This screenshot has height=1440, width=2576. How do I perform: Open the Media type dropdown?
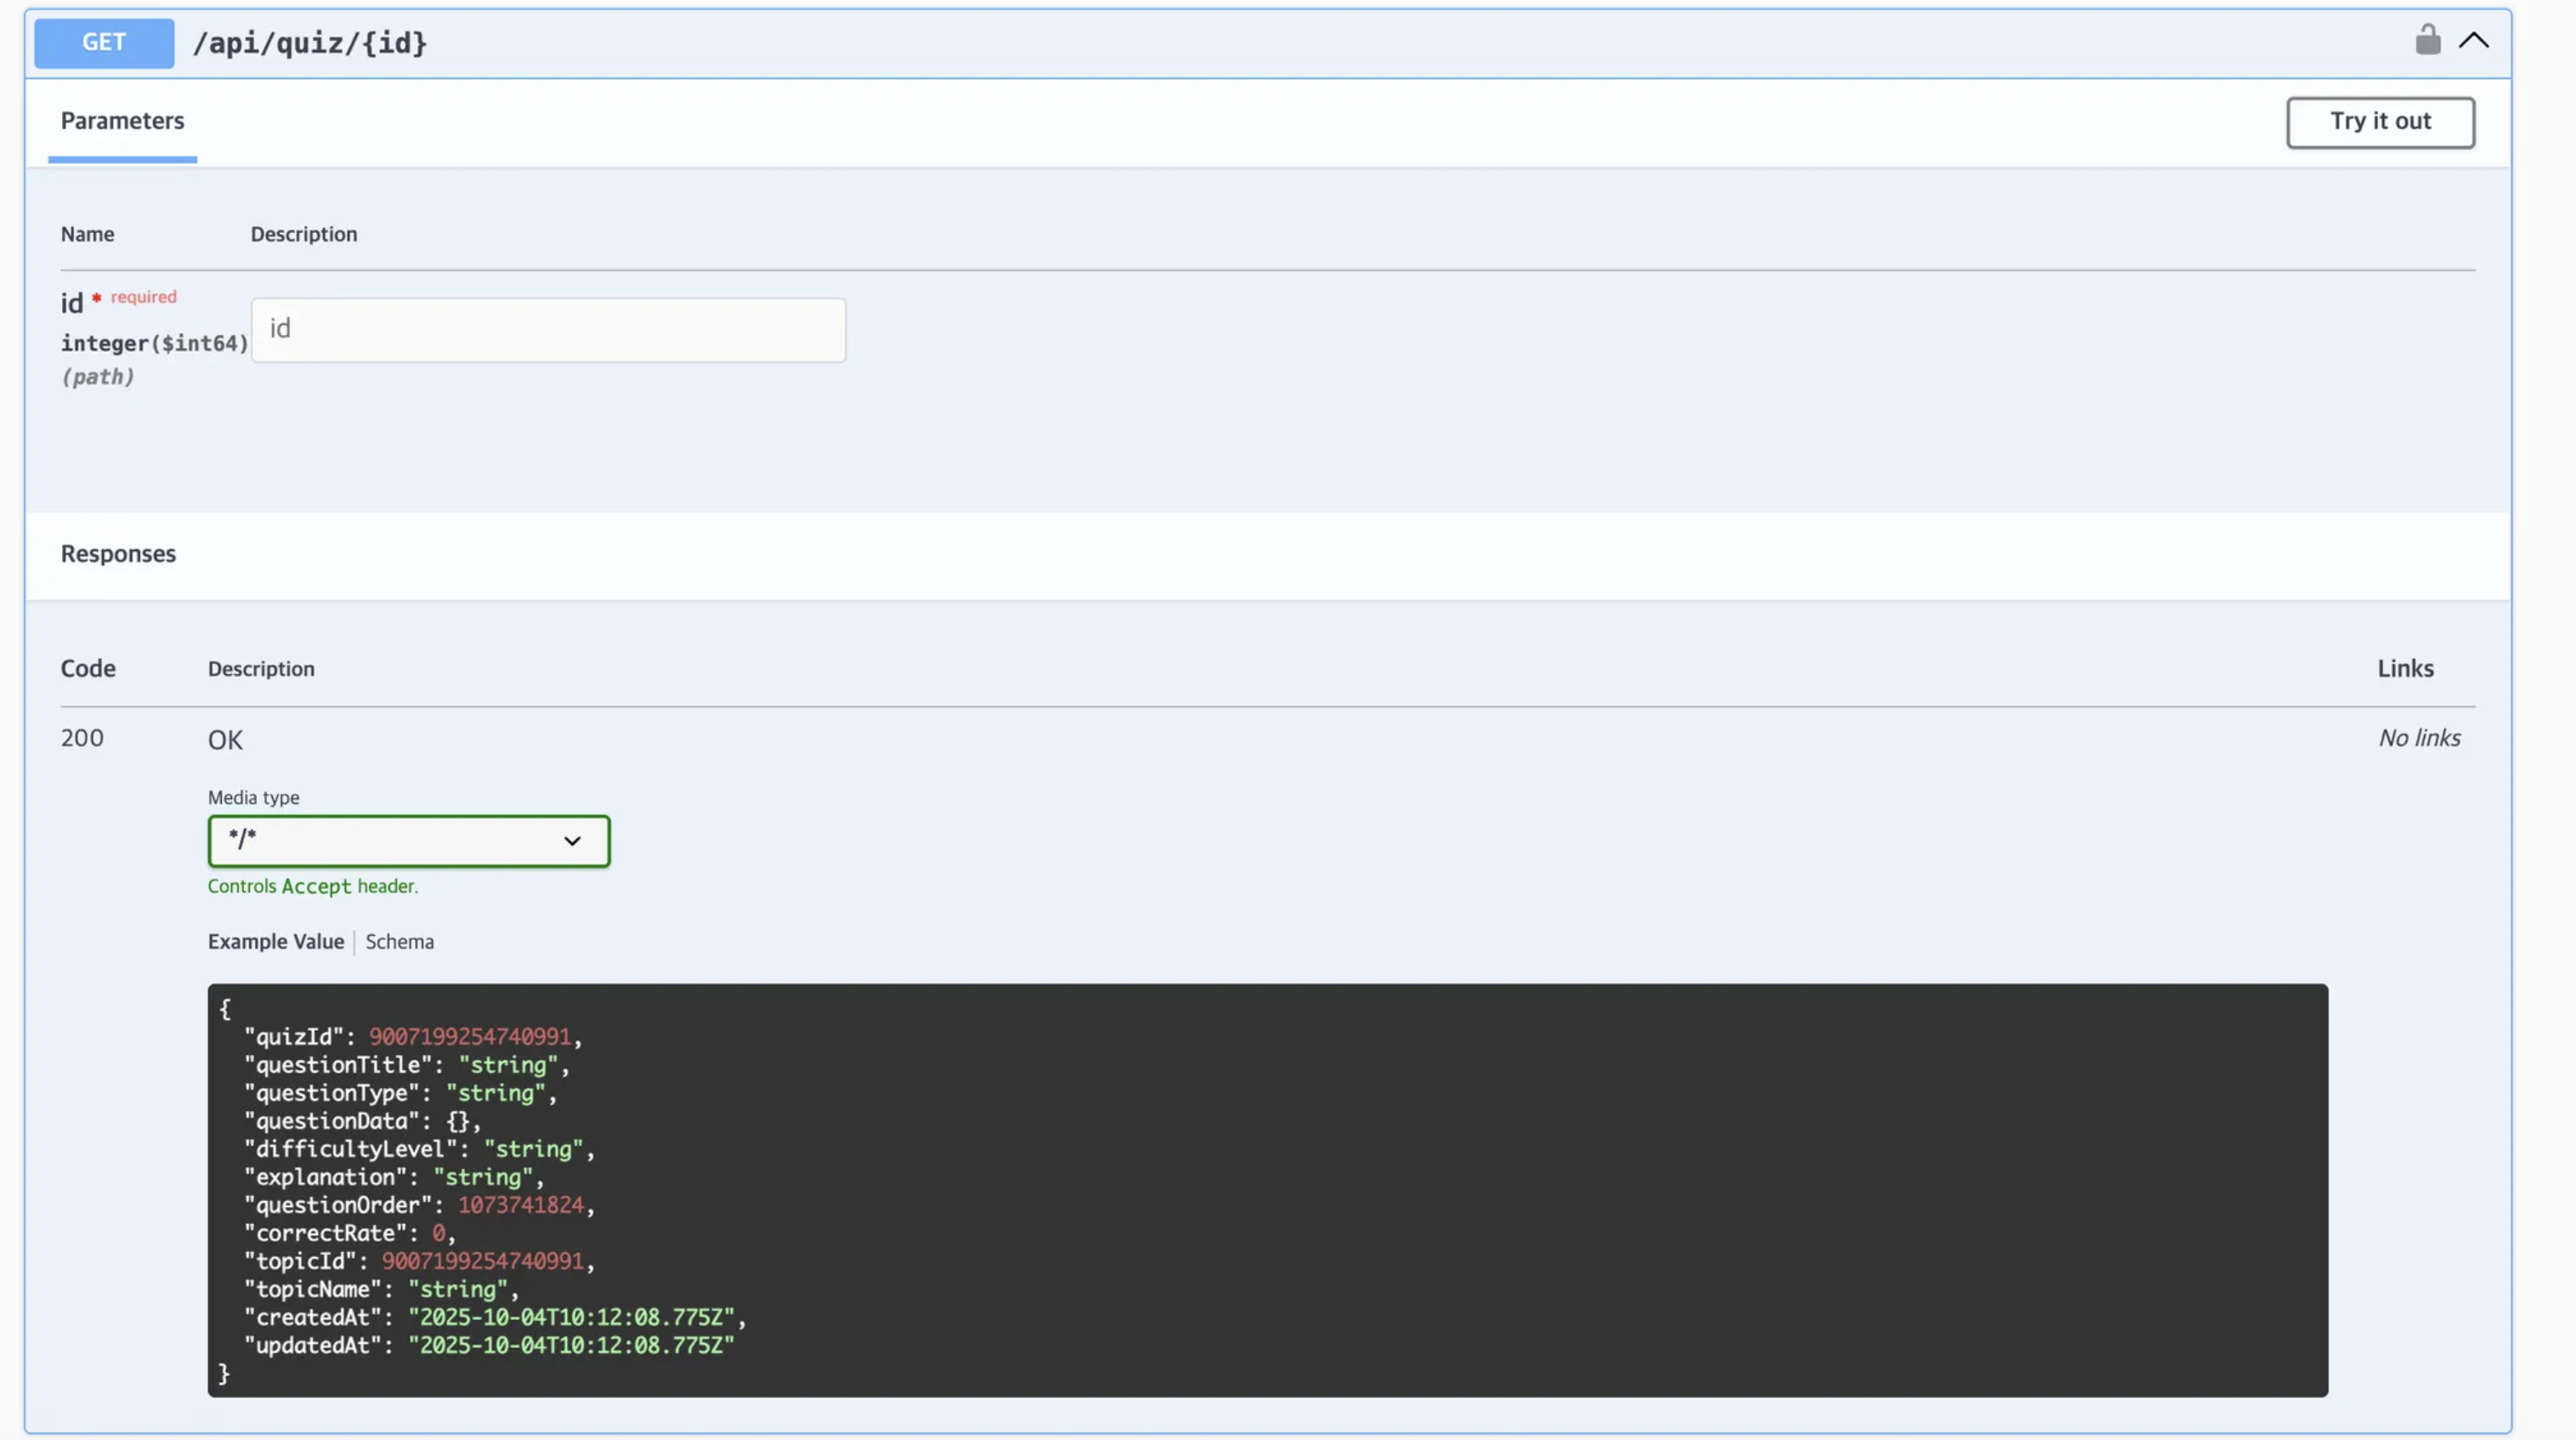tap(408, 841)
